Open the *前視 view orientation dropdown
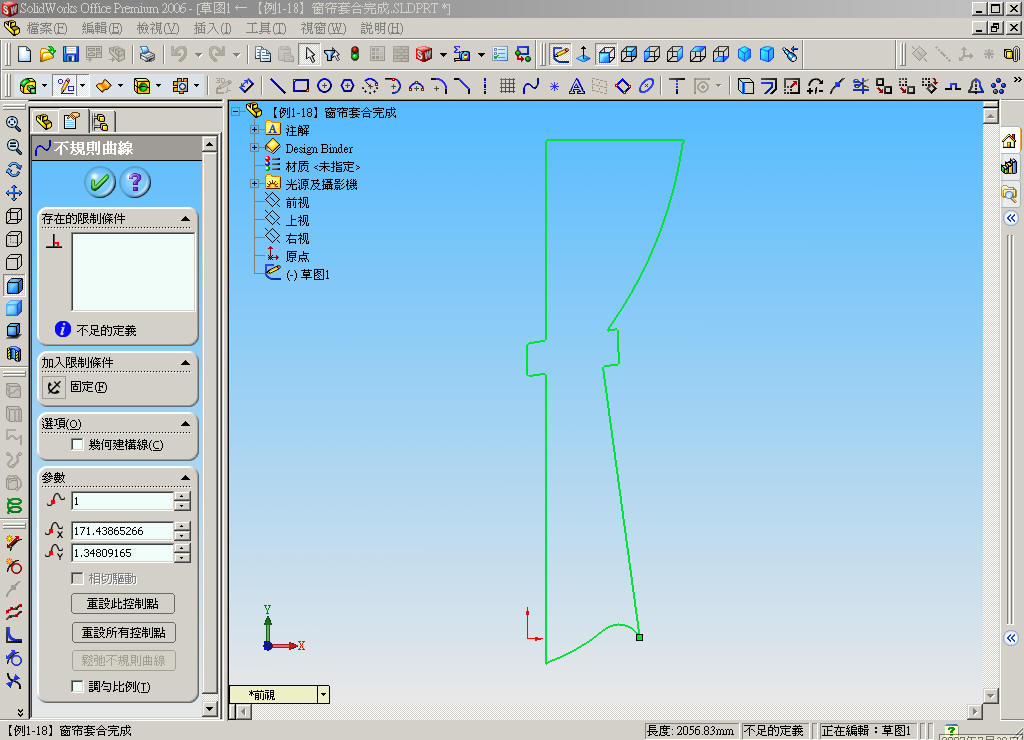 coord(323,695)
